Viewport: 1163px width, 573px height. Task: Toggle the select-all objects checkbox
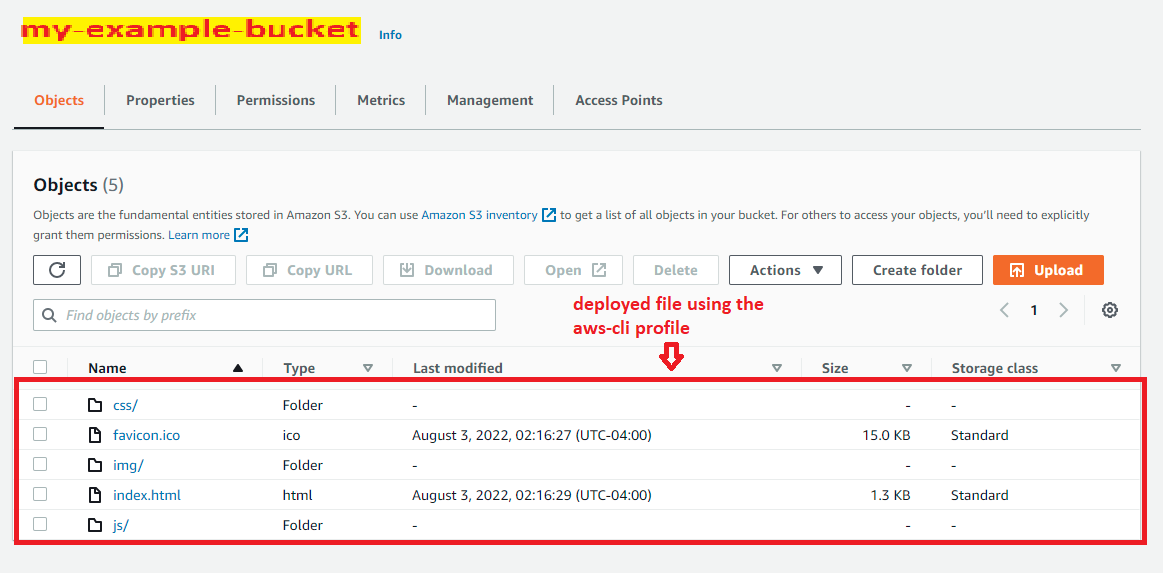(40, 367)
